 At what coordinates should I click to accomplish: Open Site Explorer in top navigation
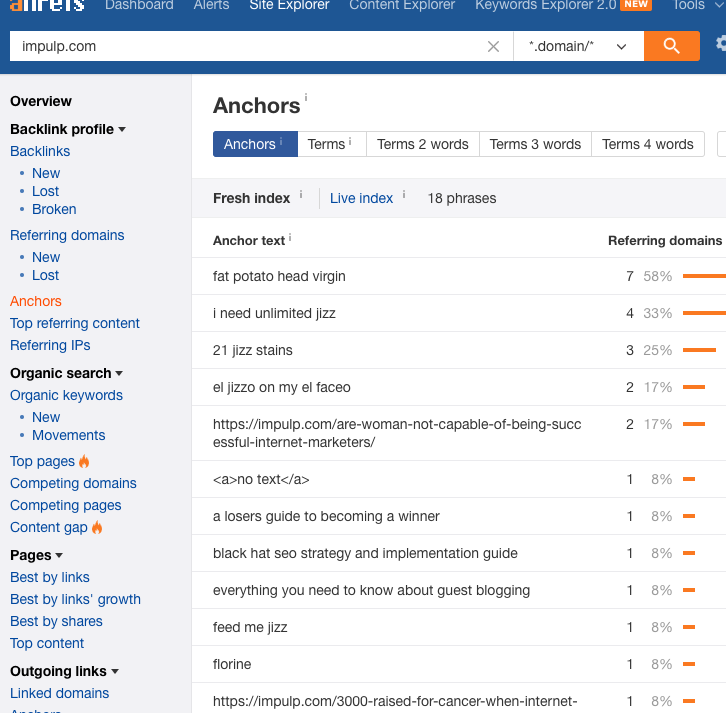[x=289, y=5]
